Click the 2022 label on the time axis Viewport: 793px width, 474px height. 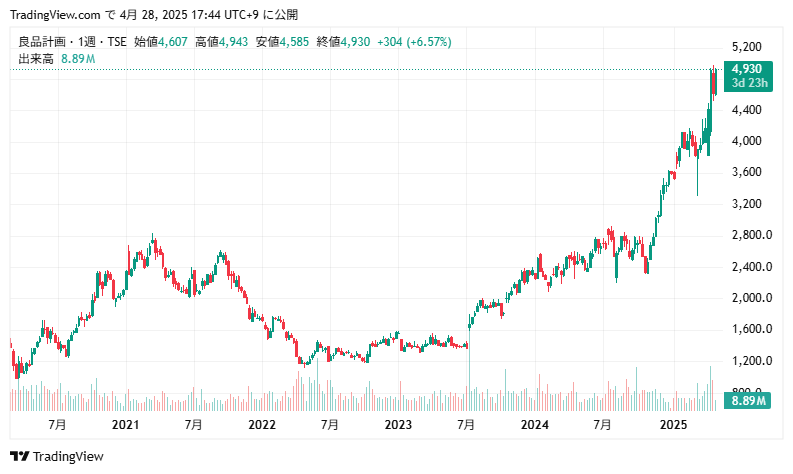(262, 425)
